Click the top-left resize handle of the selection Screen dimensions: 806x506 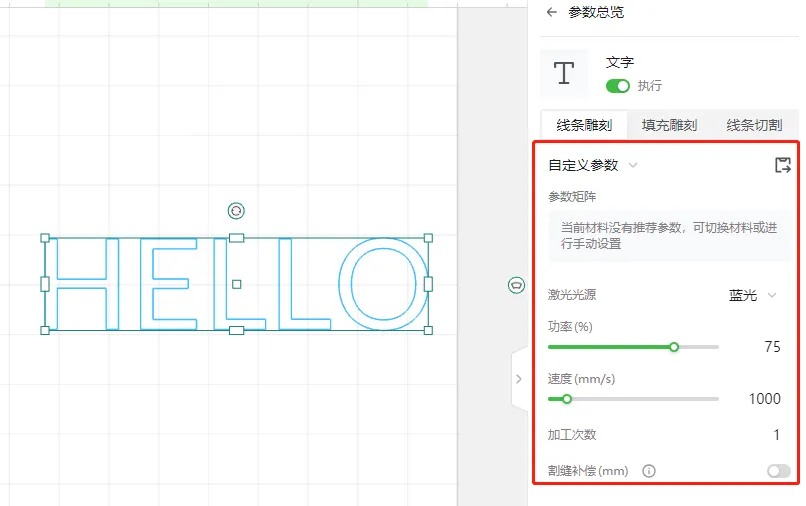click(45, 238)
